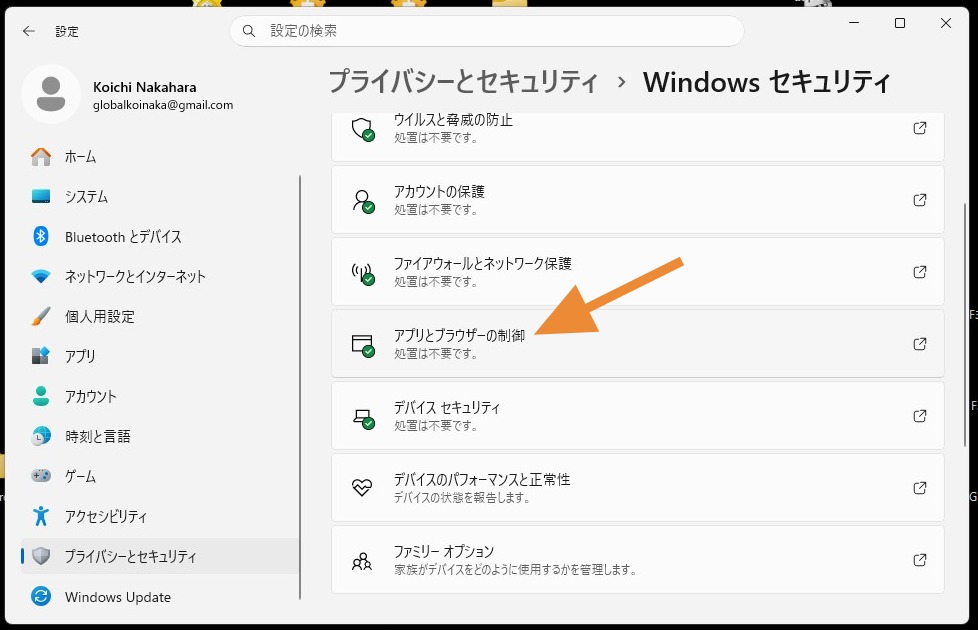
Task: Click external-link icon for ウイルスと脅威の防止
Action: (x=919, y=128)
